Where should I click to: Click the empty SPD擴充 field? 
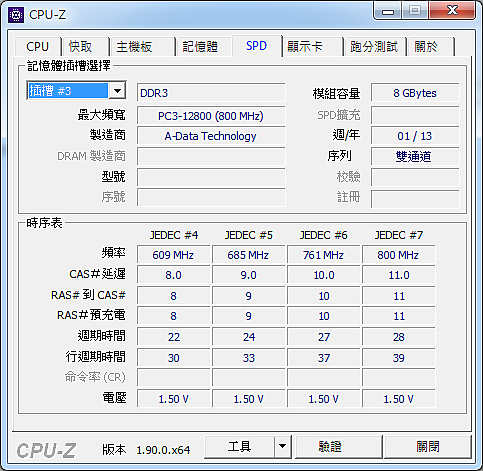(415, 115)
